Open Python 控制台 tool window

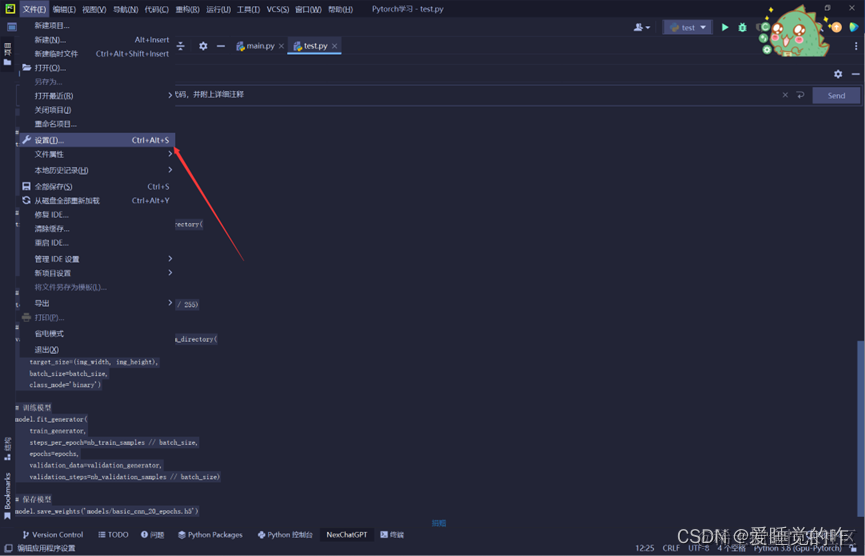click(x=285, y=534)
